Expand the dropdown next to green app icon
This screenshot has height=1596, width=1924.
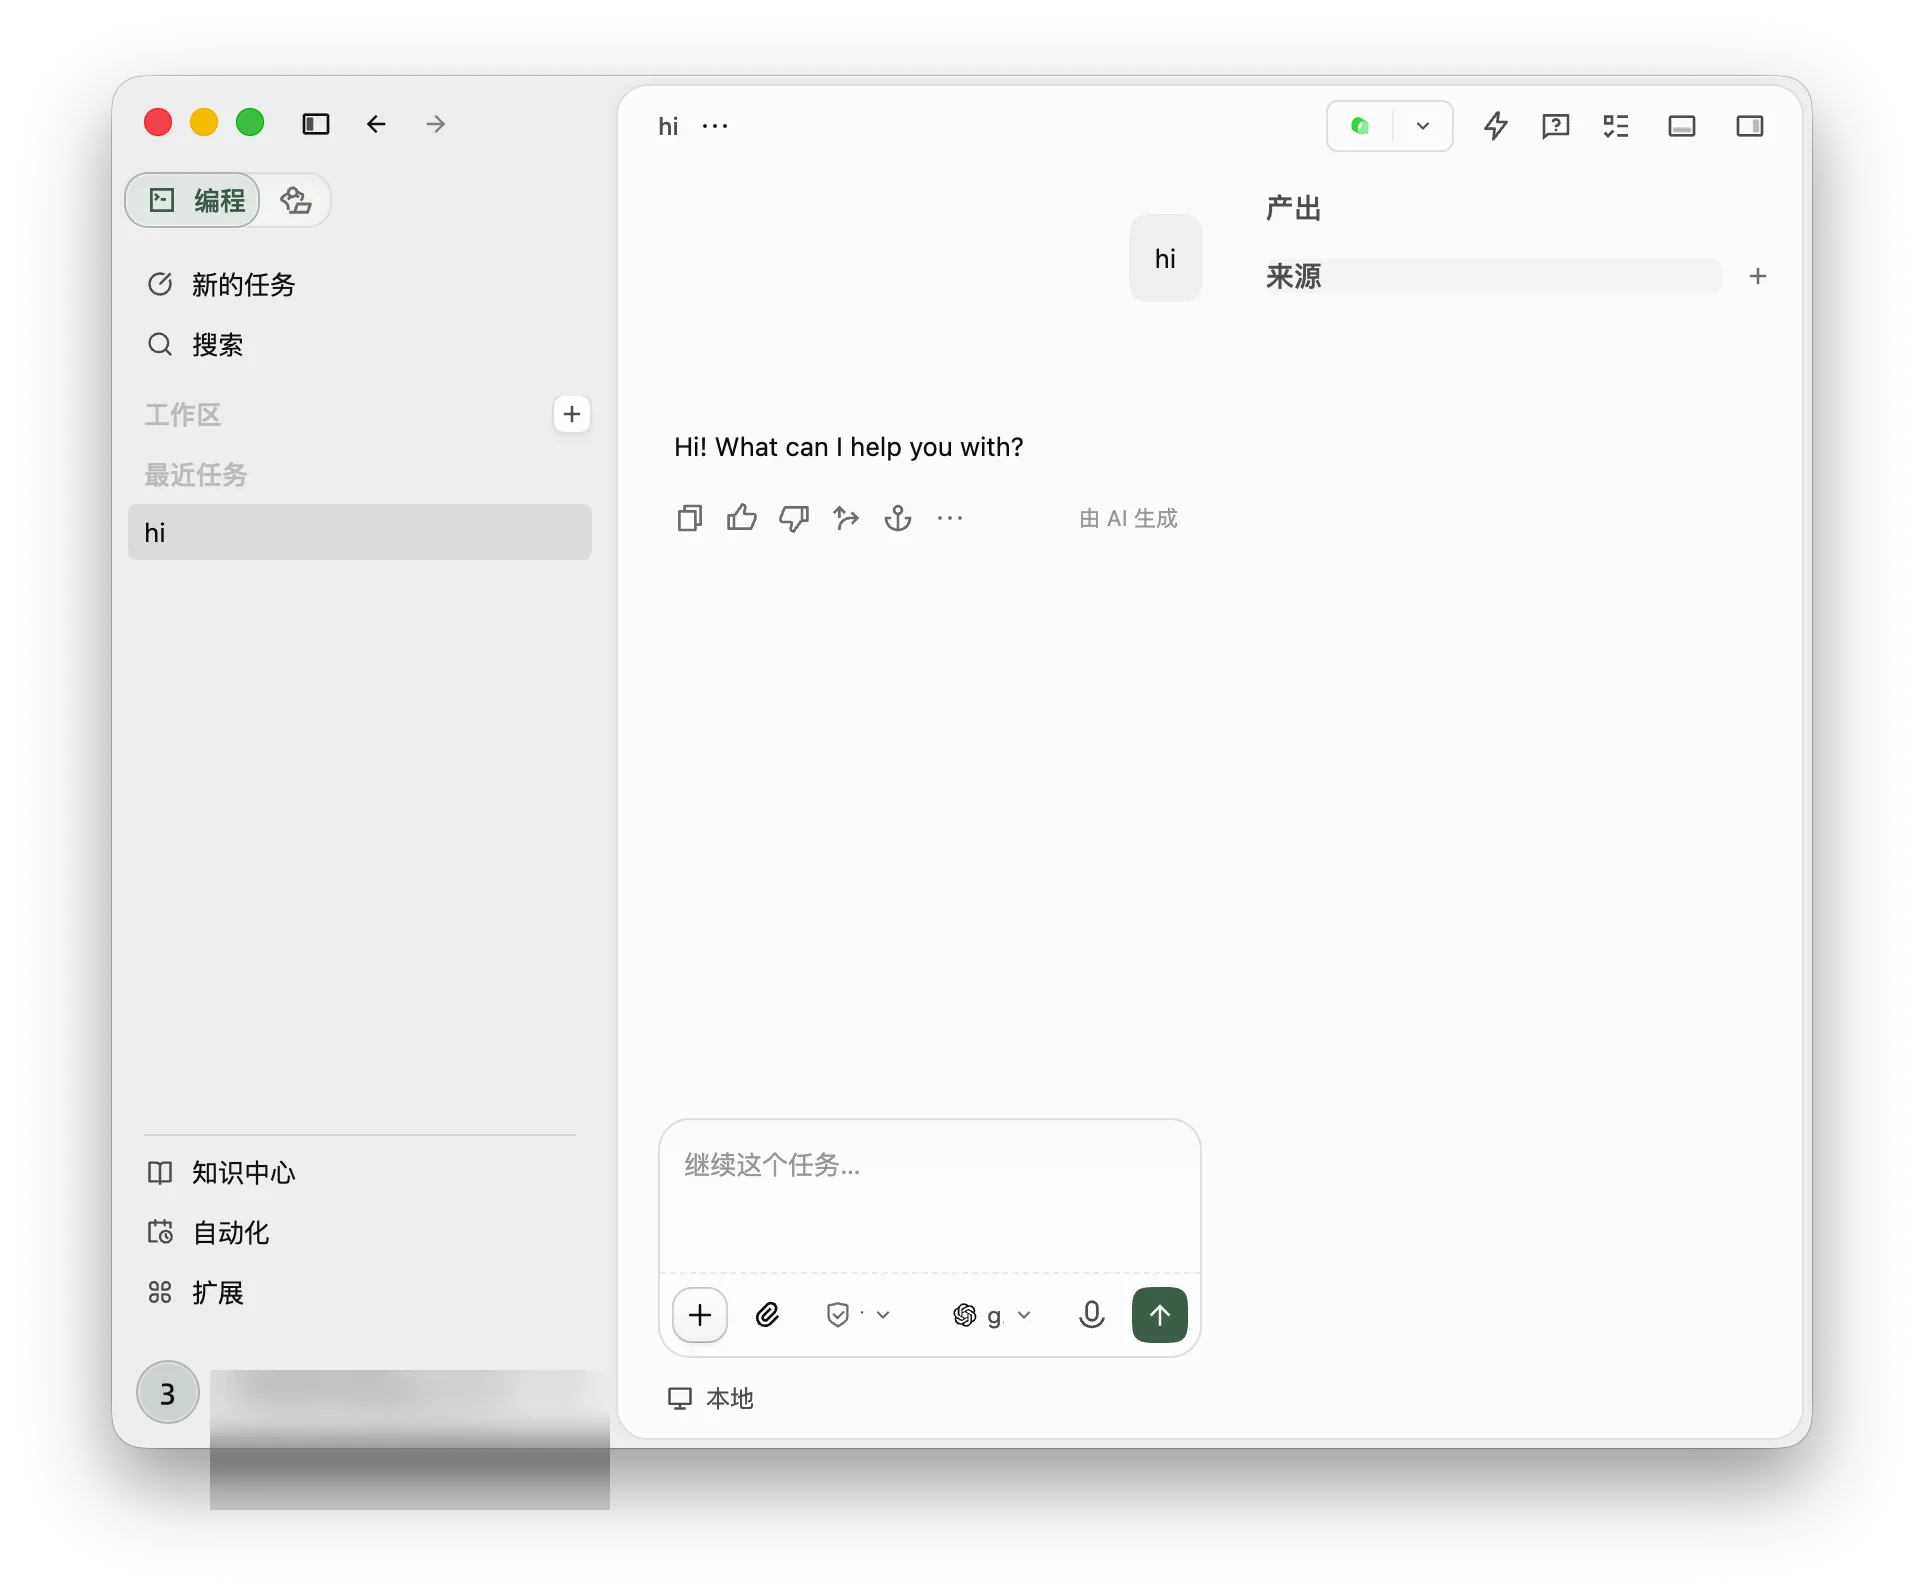tap(1423, 126)
